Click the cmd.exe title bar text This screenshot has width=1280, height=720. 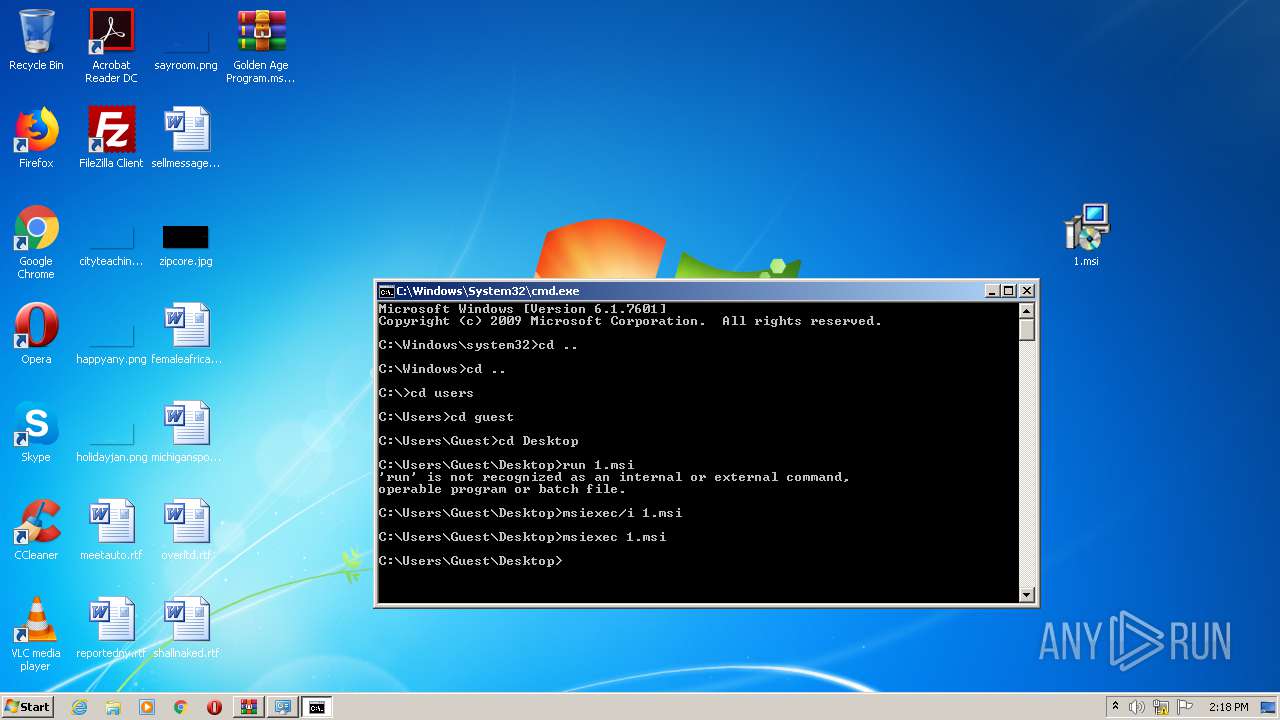488,291
